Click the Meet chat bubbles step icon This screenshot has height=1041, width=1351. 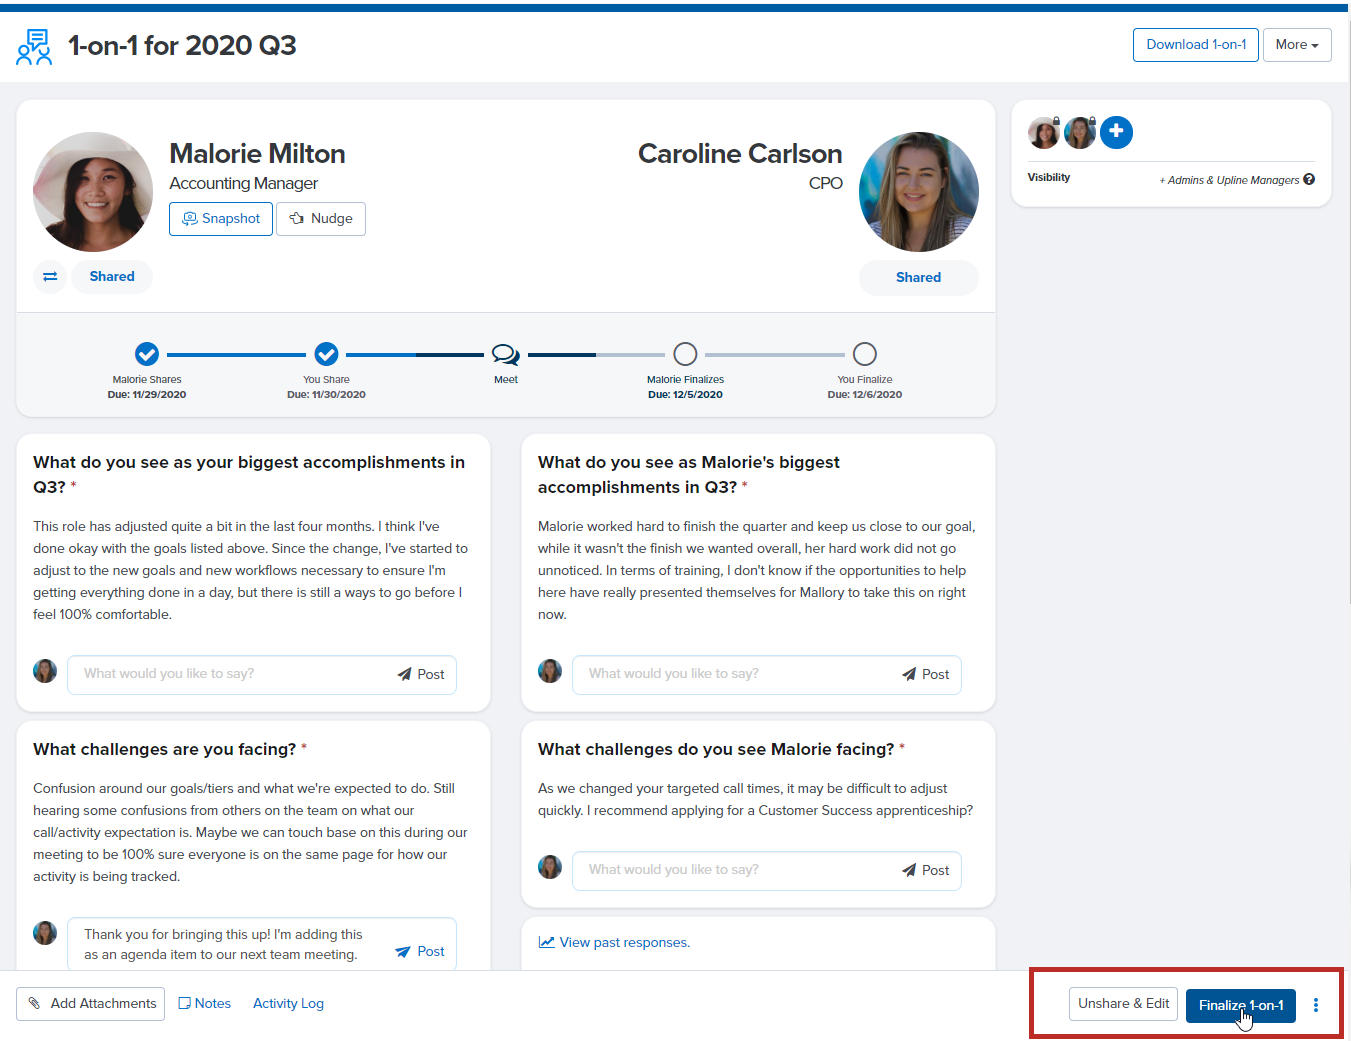pos(506,355)
